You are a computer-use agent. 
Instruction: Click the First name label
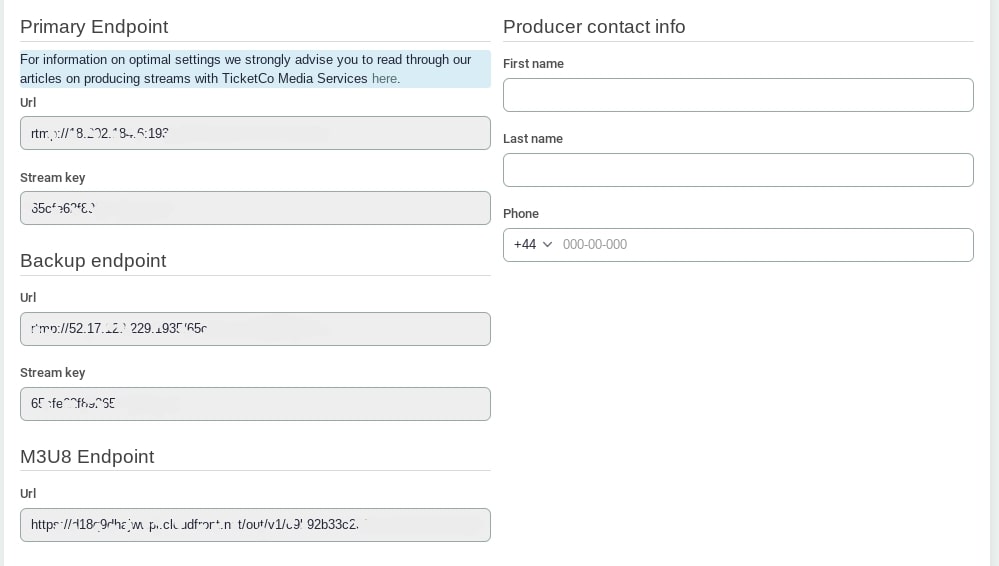pos(533,64)
